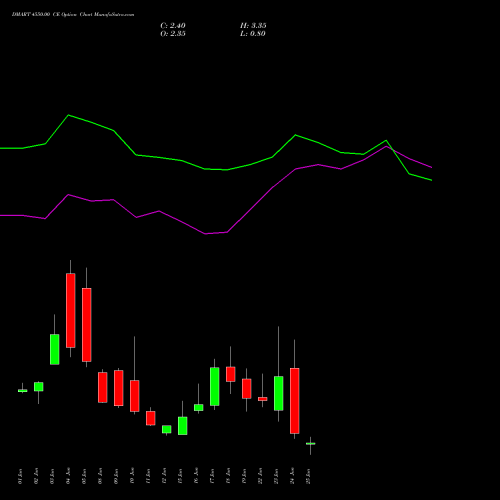This screenshot has width=500, height=500.
Task: Select the green candle for 23 Jun
Action: [279, 393]
